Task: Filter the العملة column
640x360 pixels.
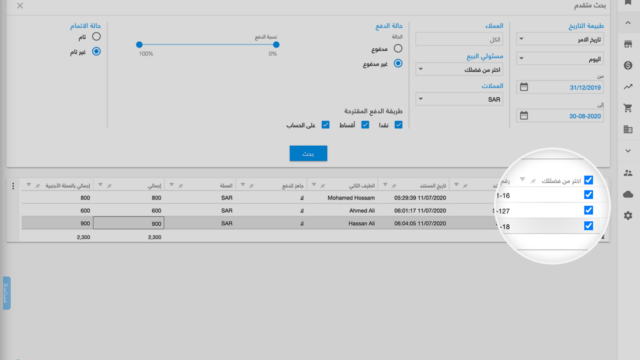Action: point(171,185)
